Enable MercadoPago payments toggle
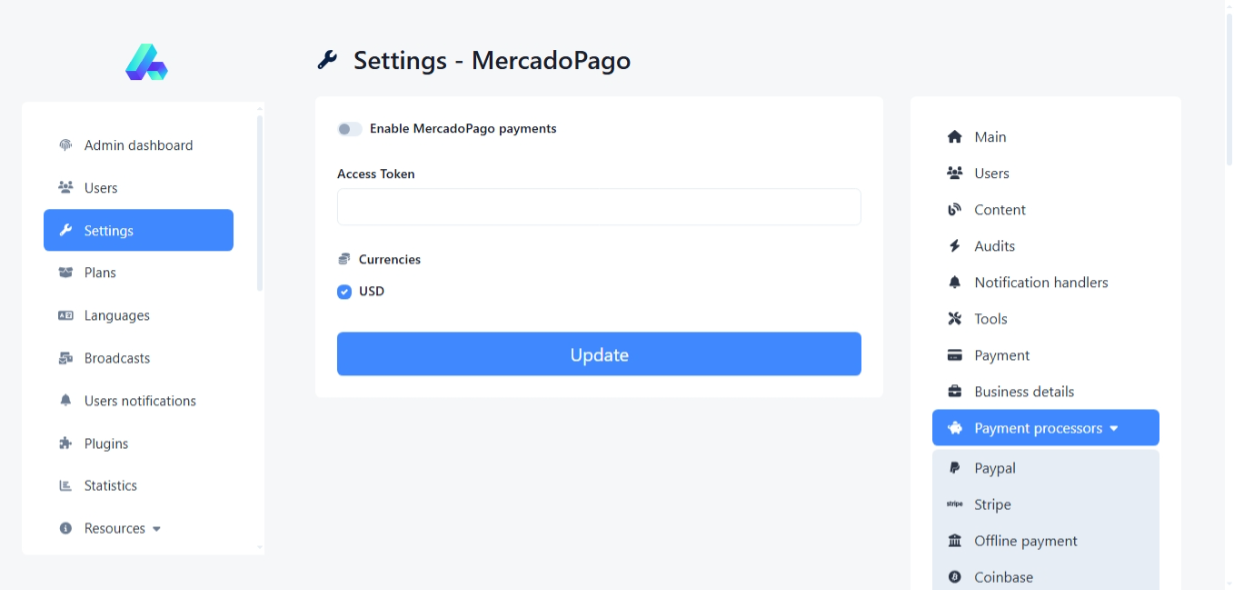This screenshot has width=1234, height=590. coord(349,129)
